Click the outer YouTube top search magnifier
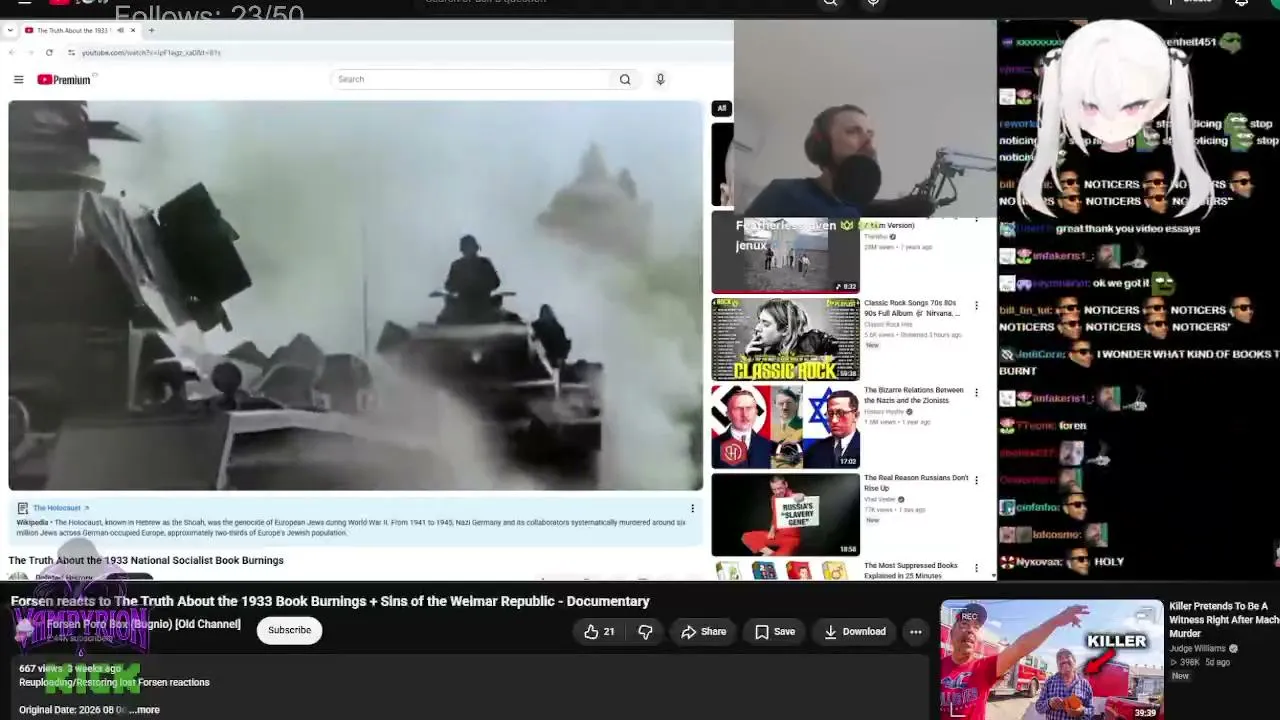Viewport: 1280px width, 720px height. pyautogui.click(x=830, y=3)
